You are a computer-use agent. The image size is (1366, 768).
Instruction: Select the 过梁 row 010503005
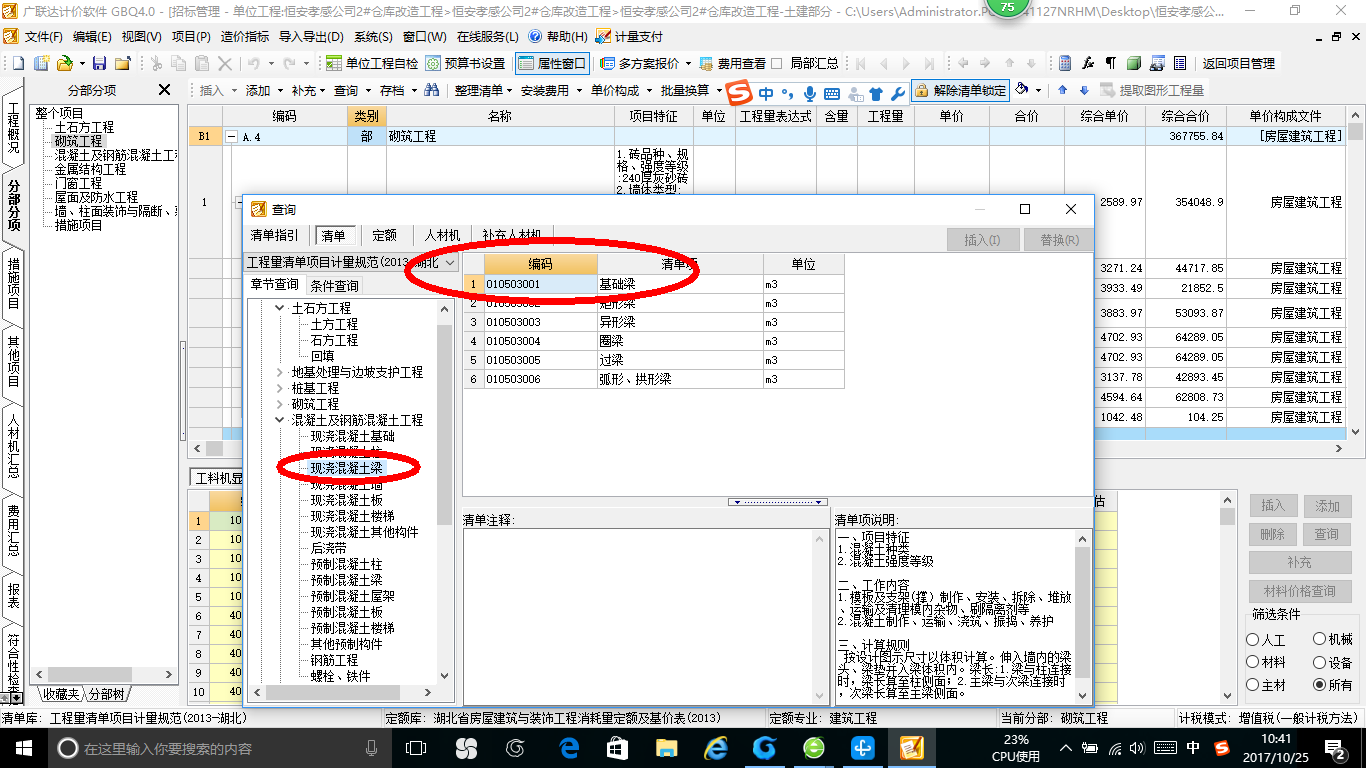(655, 360)
